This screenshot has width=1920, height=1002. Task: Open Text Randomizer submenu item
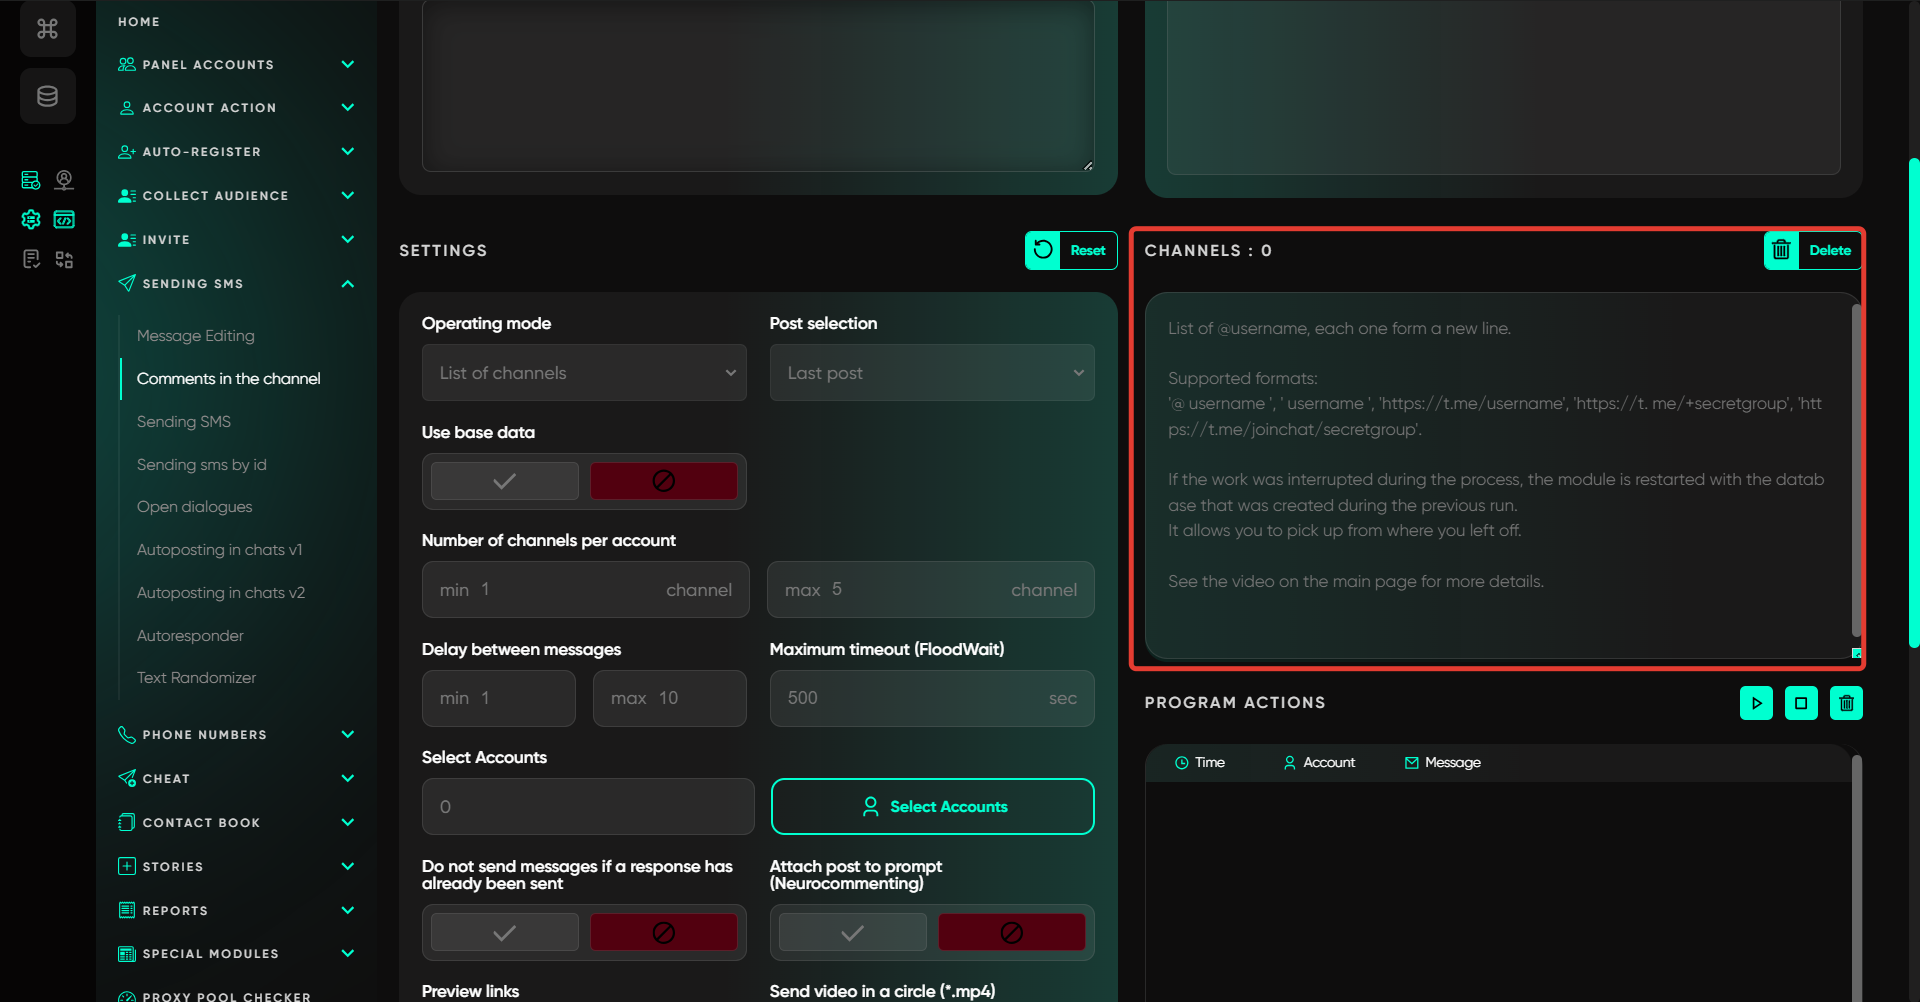196,678
